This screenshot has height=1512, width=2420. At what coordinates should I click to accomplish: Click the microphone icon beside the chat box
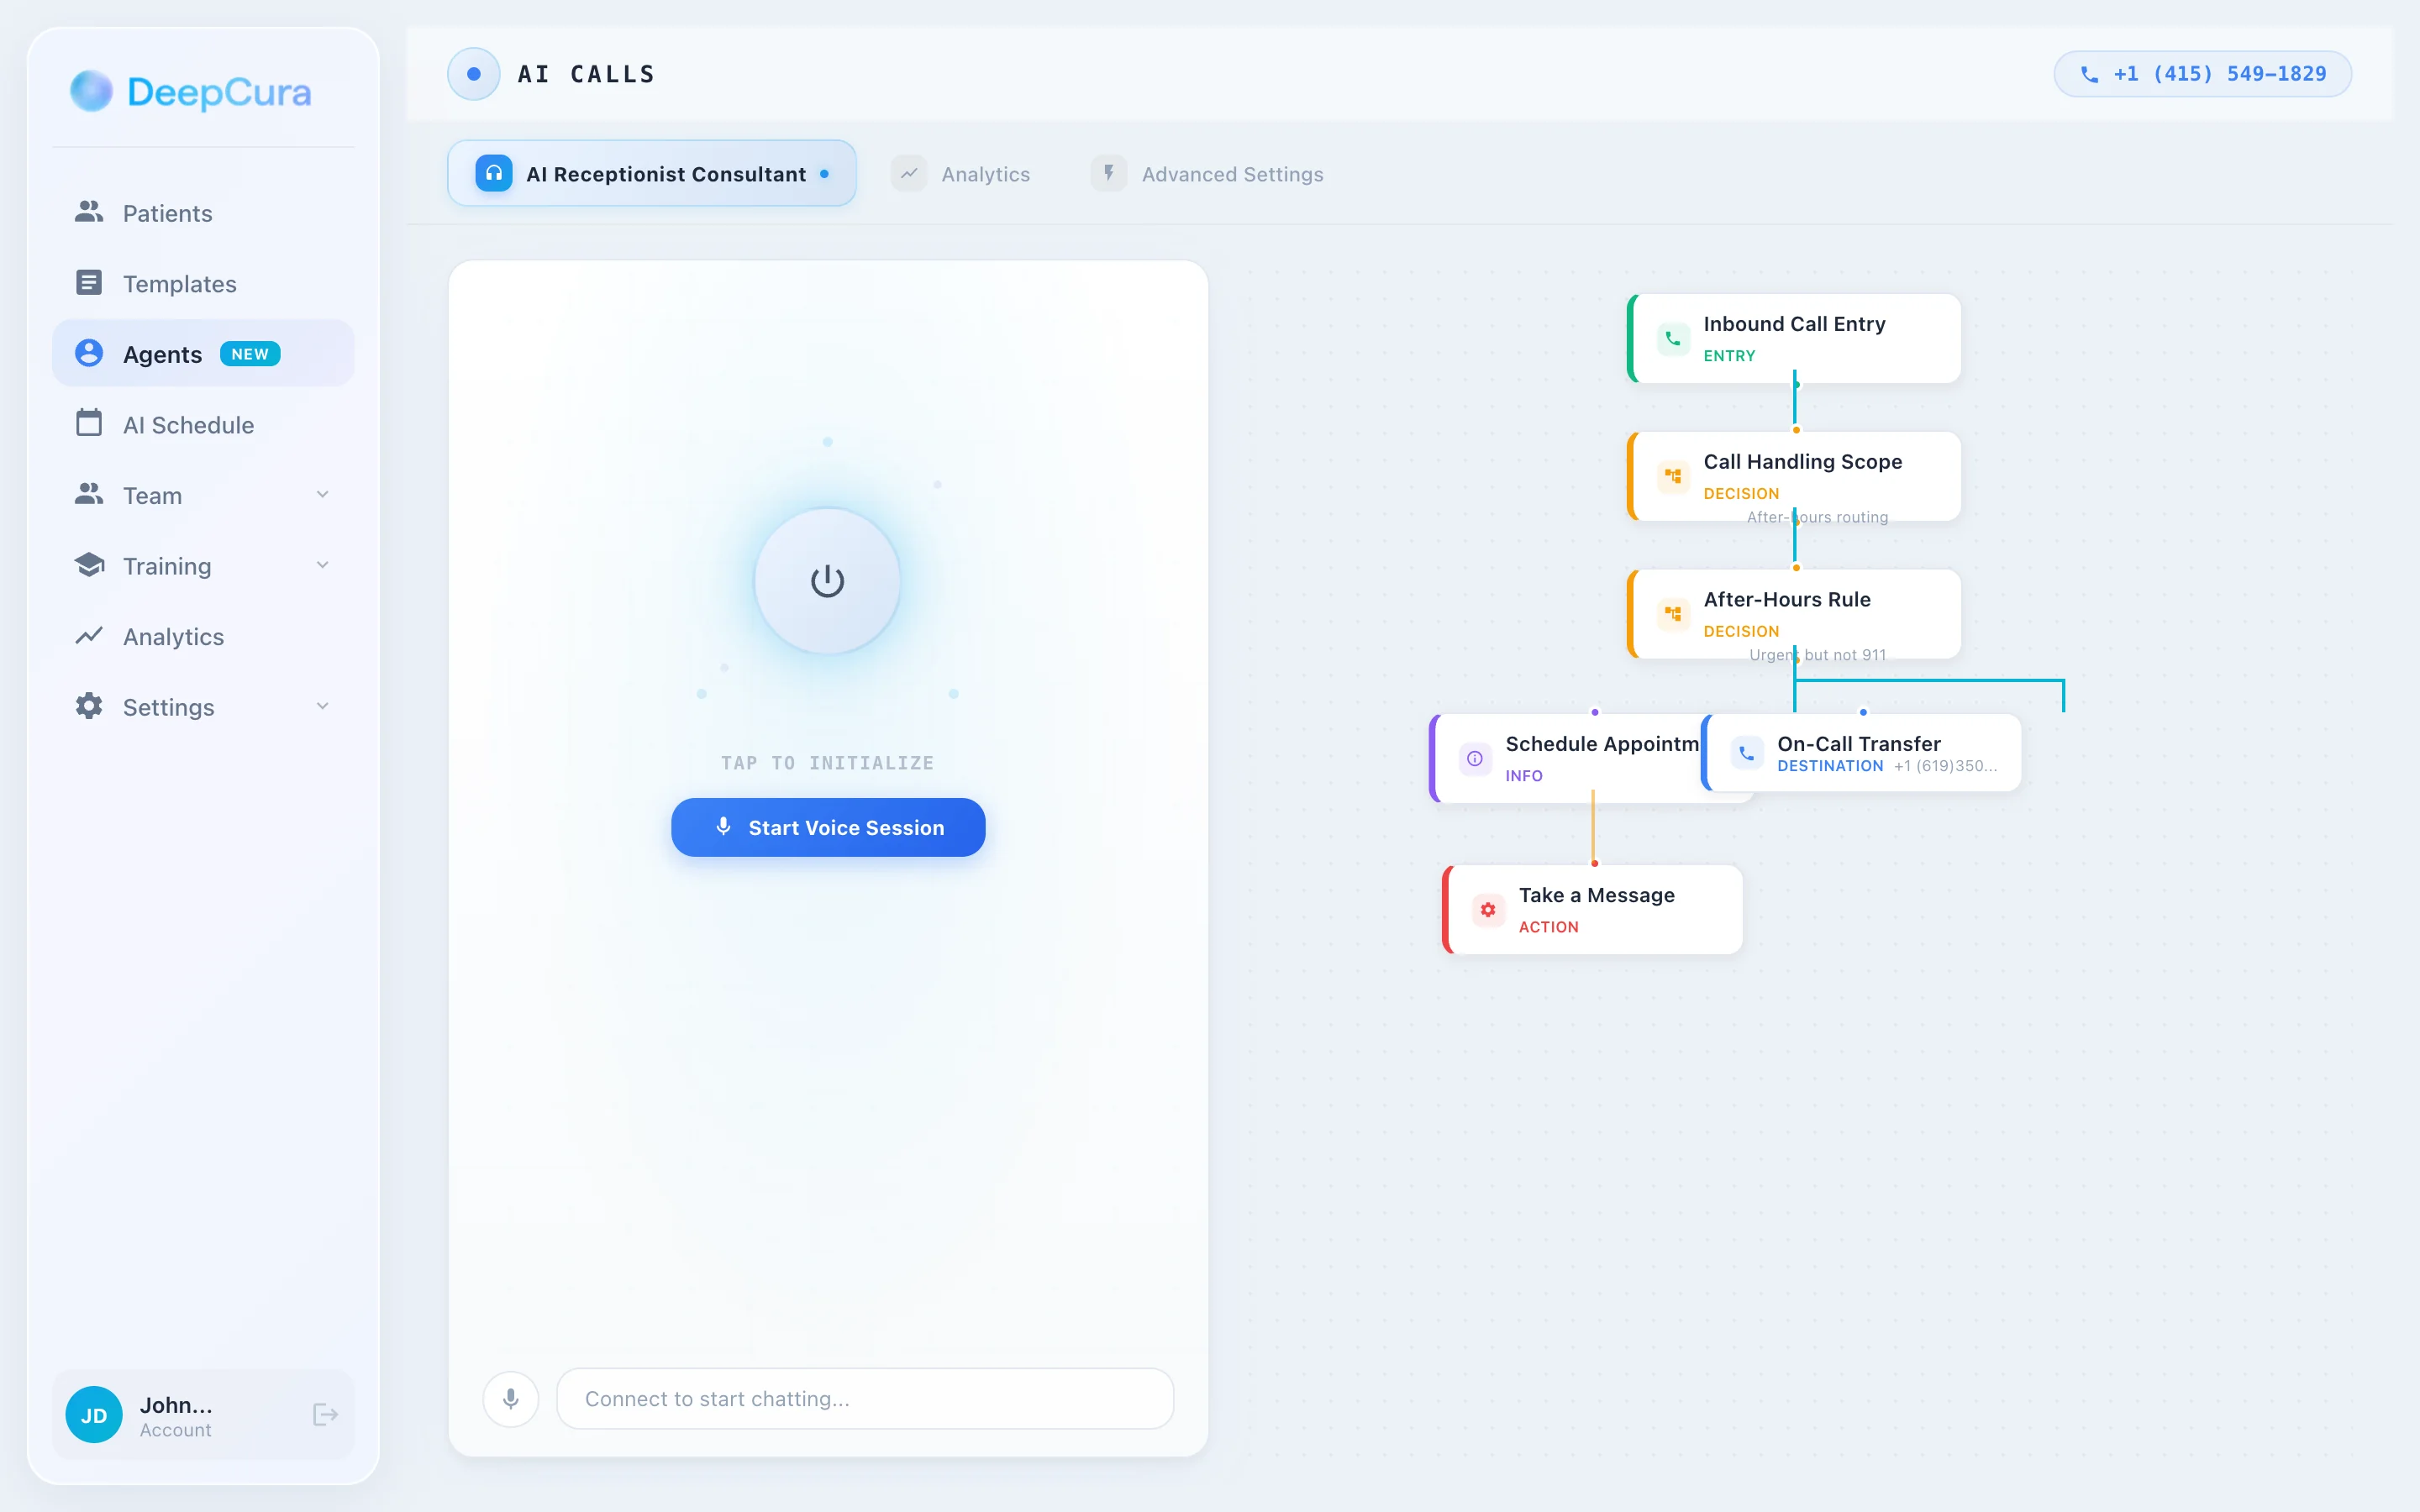(511, 1399)
